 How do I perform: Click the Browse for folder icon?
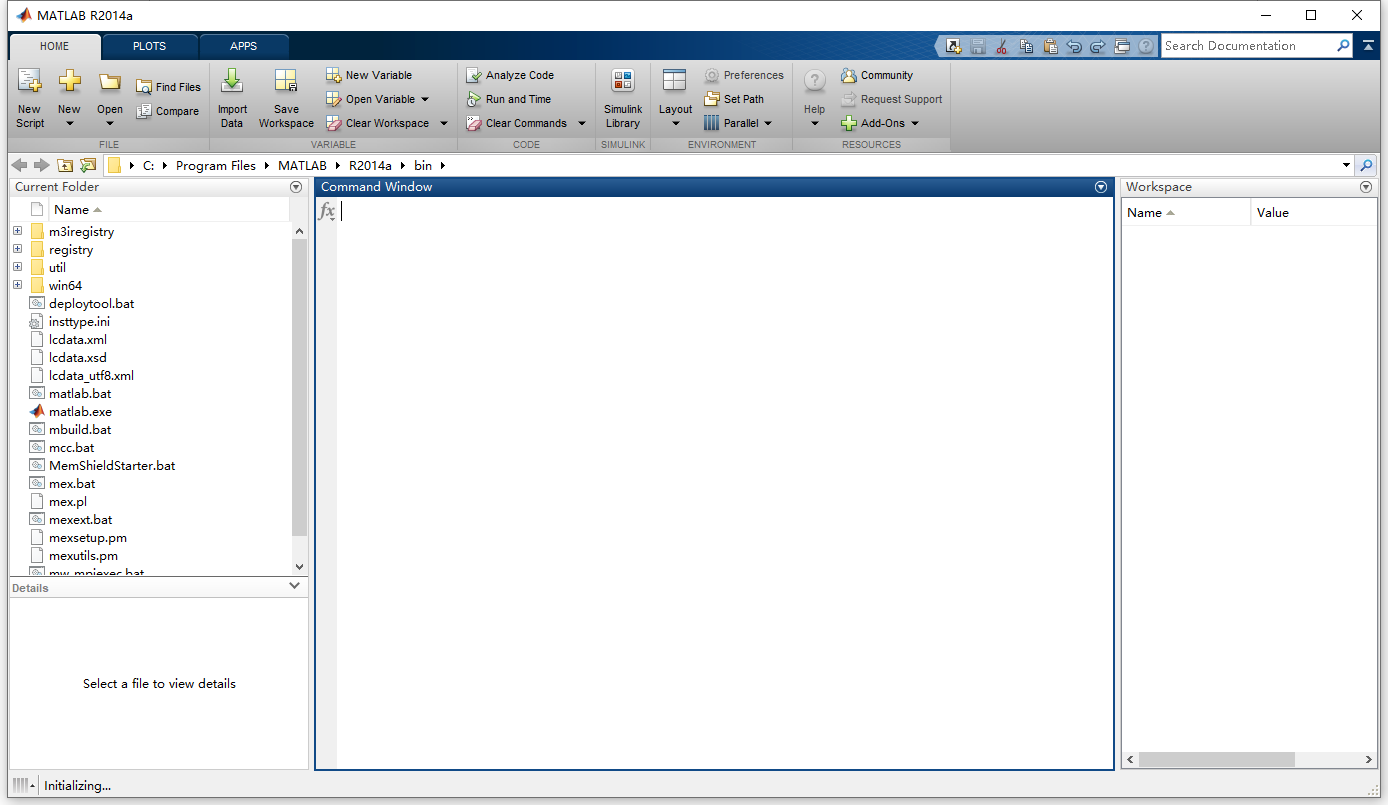pos(88,165)
